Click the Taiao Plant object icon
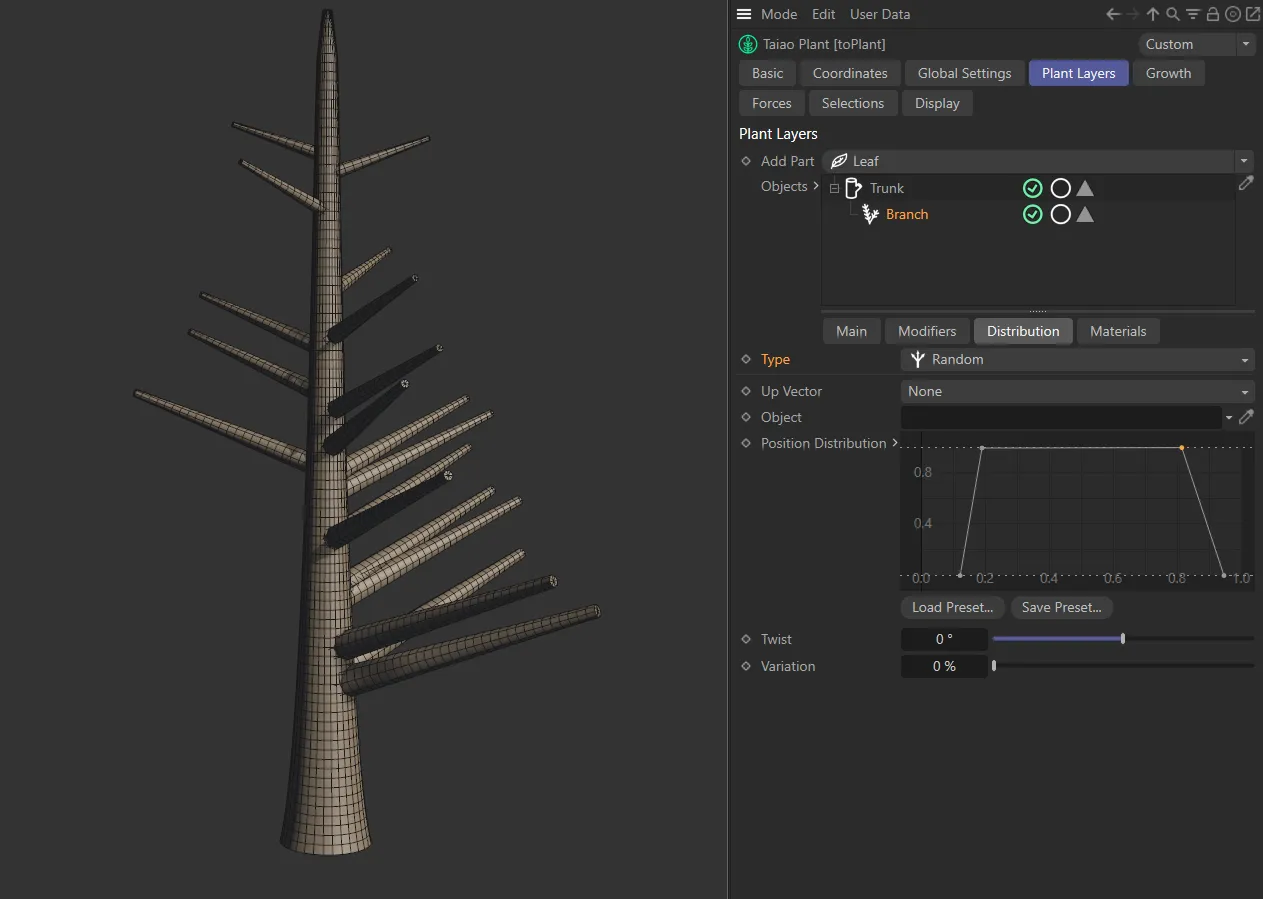Image resolution: width=1263 pixels, height=899 pixels. coord(747,44)
